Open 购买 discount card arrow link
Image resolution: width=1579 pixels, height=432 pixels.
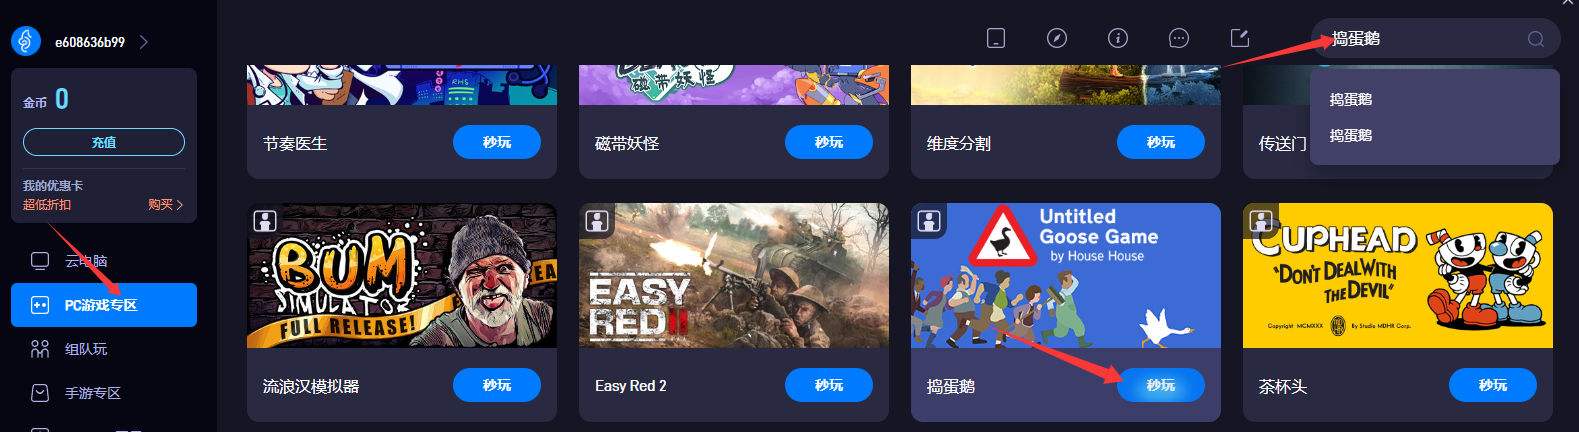(x=166, y=204)
